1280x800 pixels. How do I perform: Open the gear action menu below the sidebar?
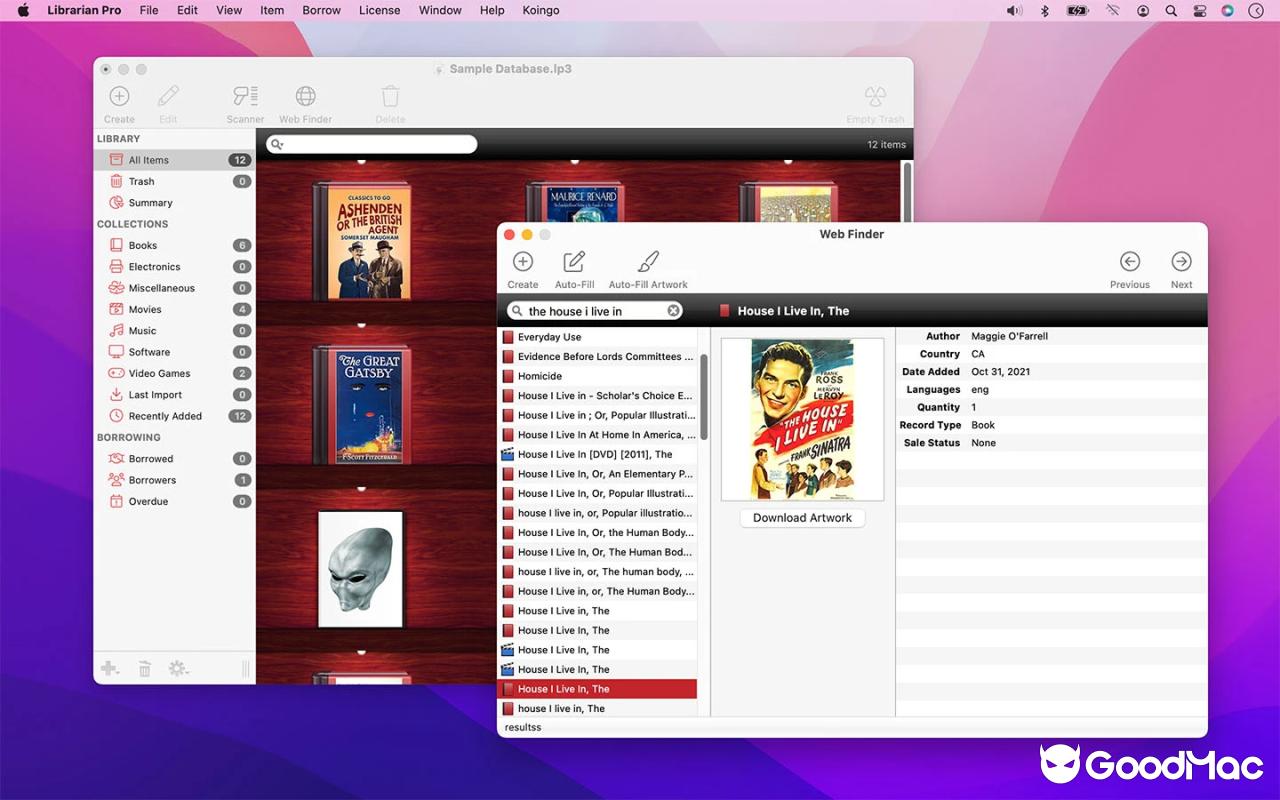coord(178,668)
